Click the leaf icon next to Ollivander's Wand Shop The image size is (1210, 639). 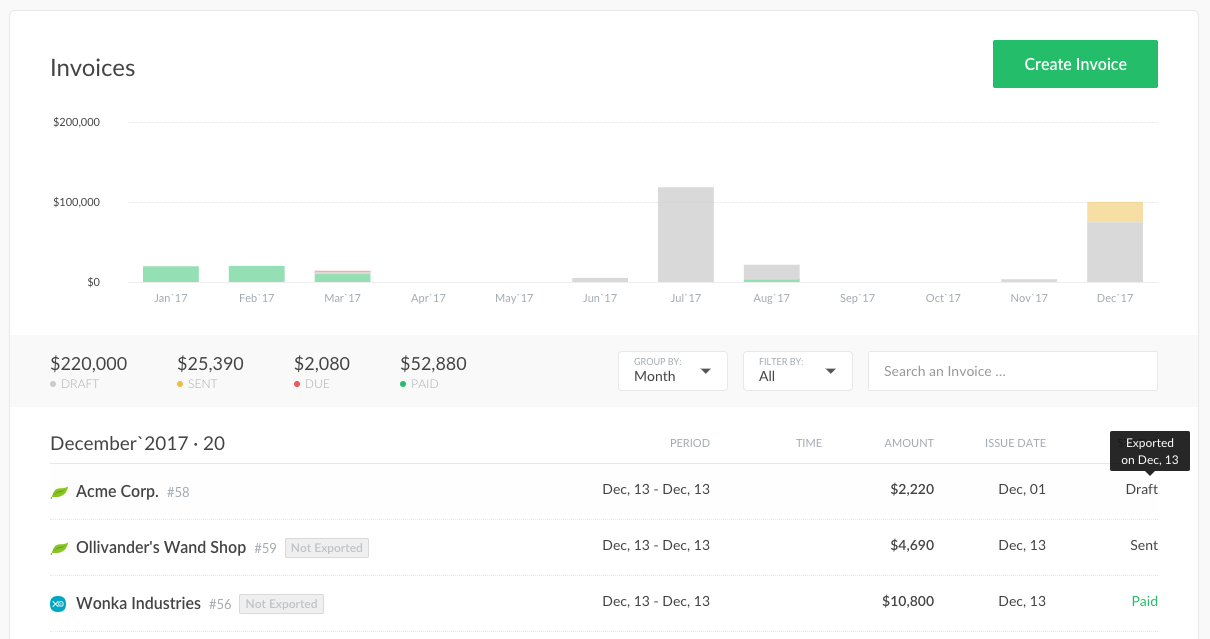coord(59,548)
